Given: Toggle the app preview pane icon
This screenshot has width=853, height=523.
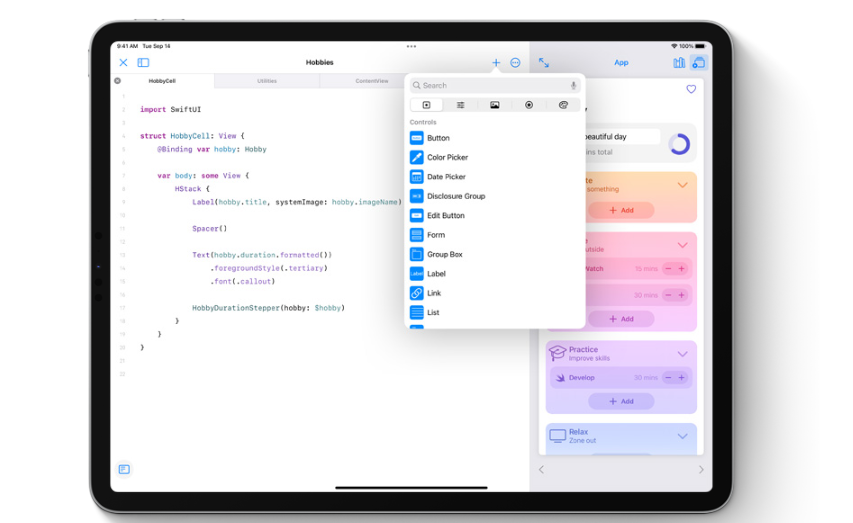Looking at the screenshot, I should pyautogui.click(x=699, y=63).
